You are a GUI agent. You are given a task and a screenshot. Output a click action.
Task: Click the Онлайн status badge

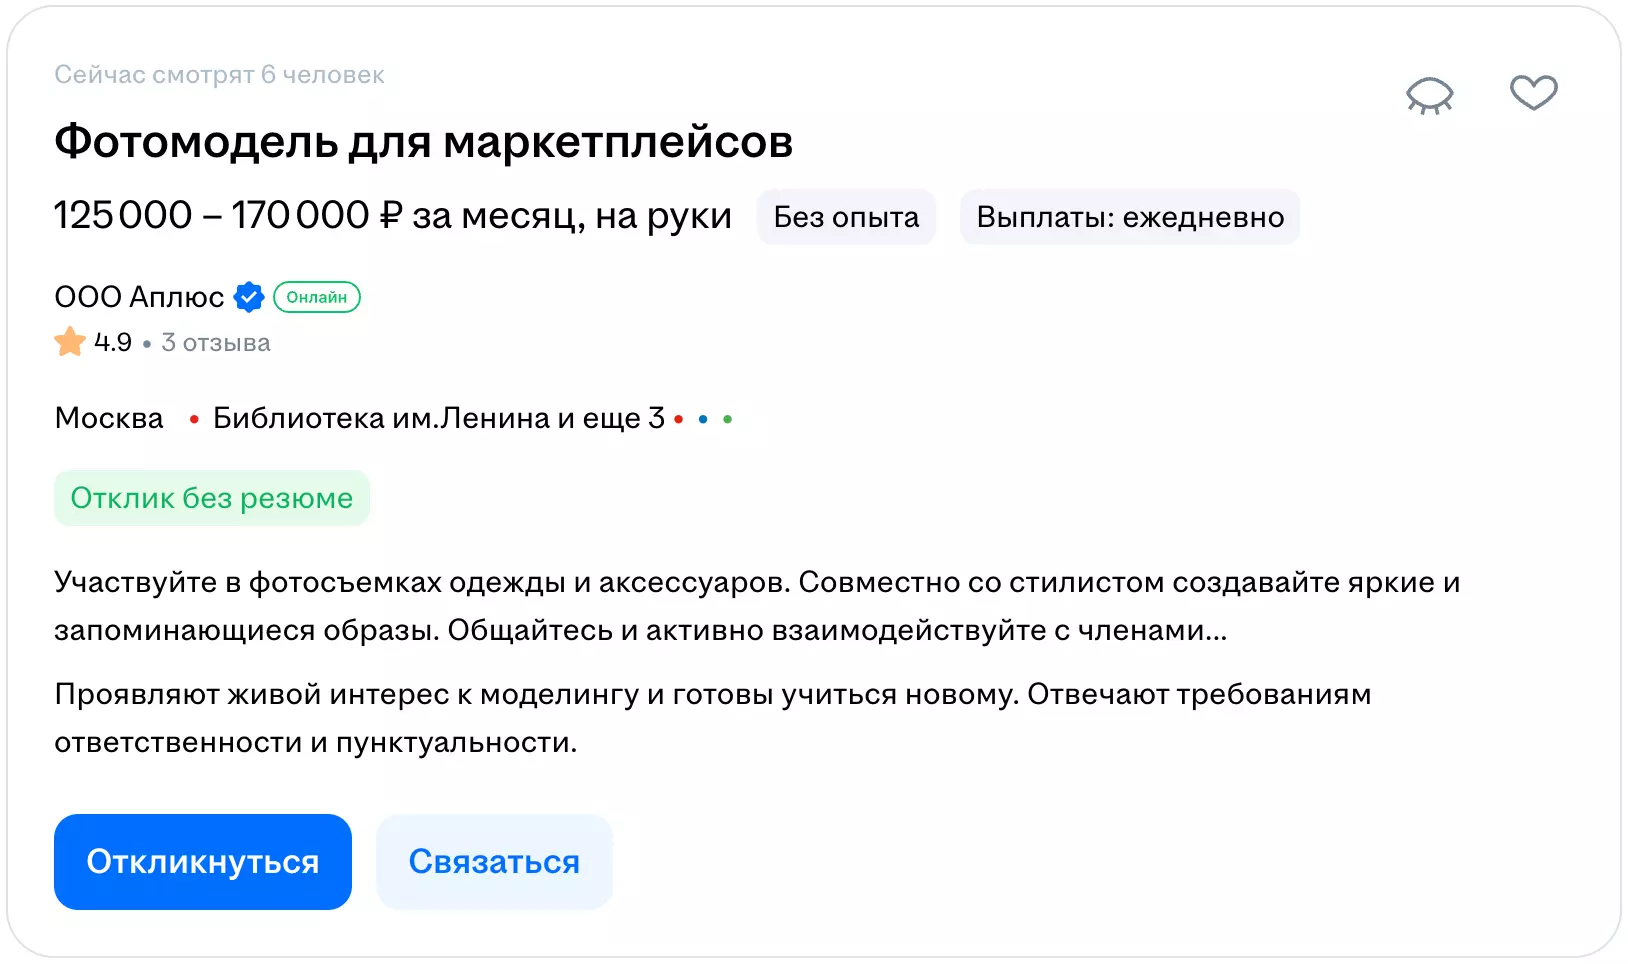click(316, 297)
